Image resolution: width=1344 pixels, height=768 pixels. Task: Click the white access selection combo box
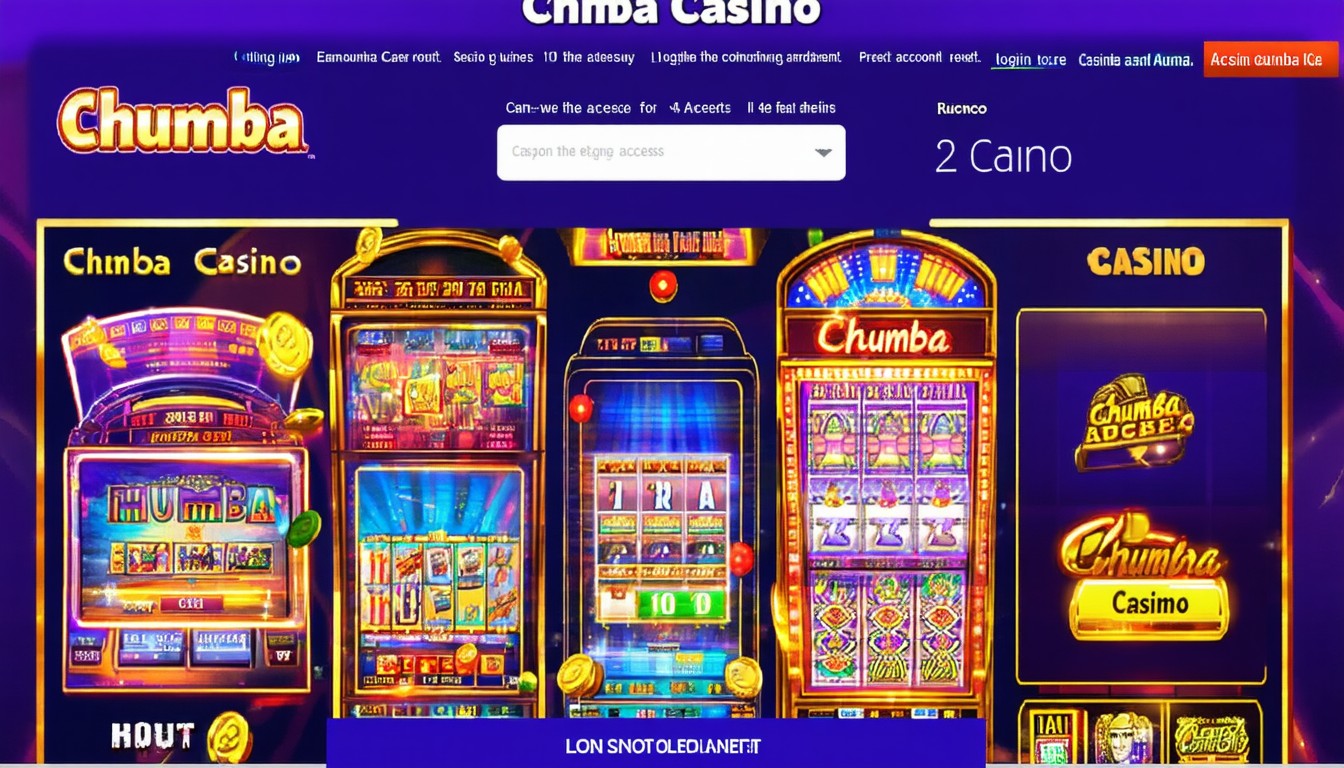(x=671, y=153)
